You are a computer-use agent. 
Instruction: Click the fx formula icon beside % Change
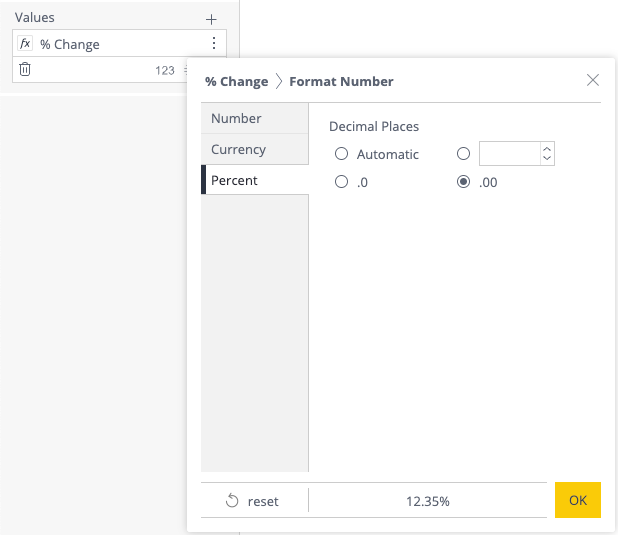[25, 44]
